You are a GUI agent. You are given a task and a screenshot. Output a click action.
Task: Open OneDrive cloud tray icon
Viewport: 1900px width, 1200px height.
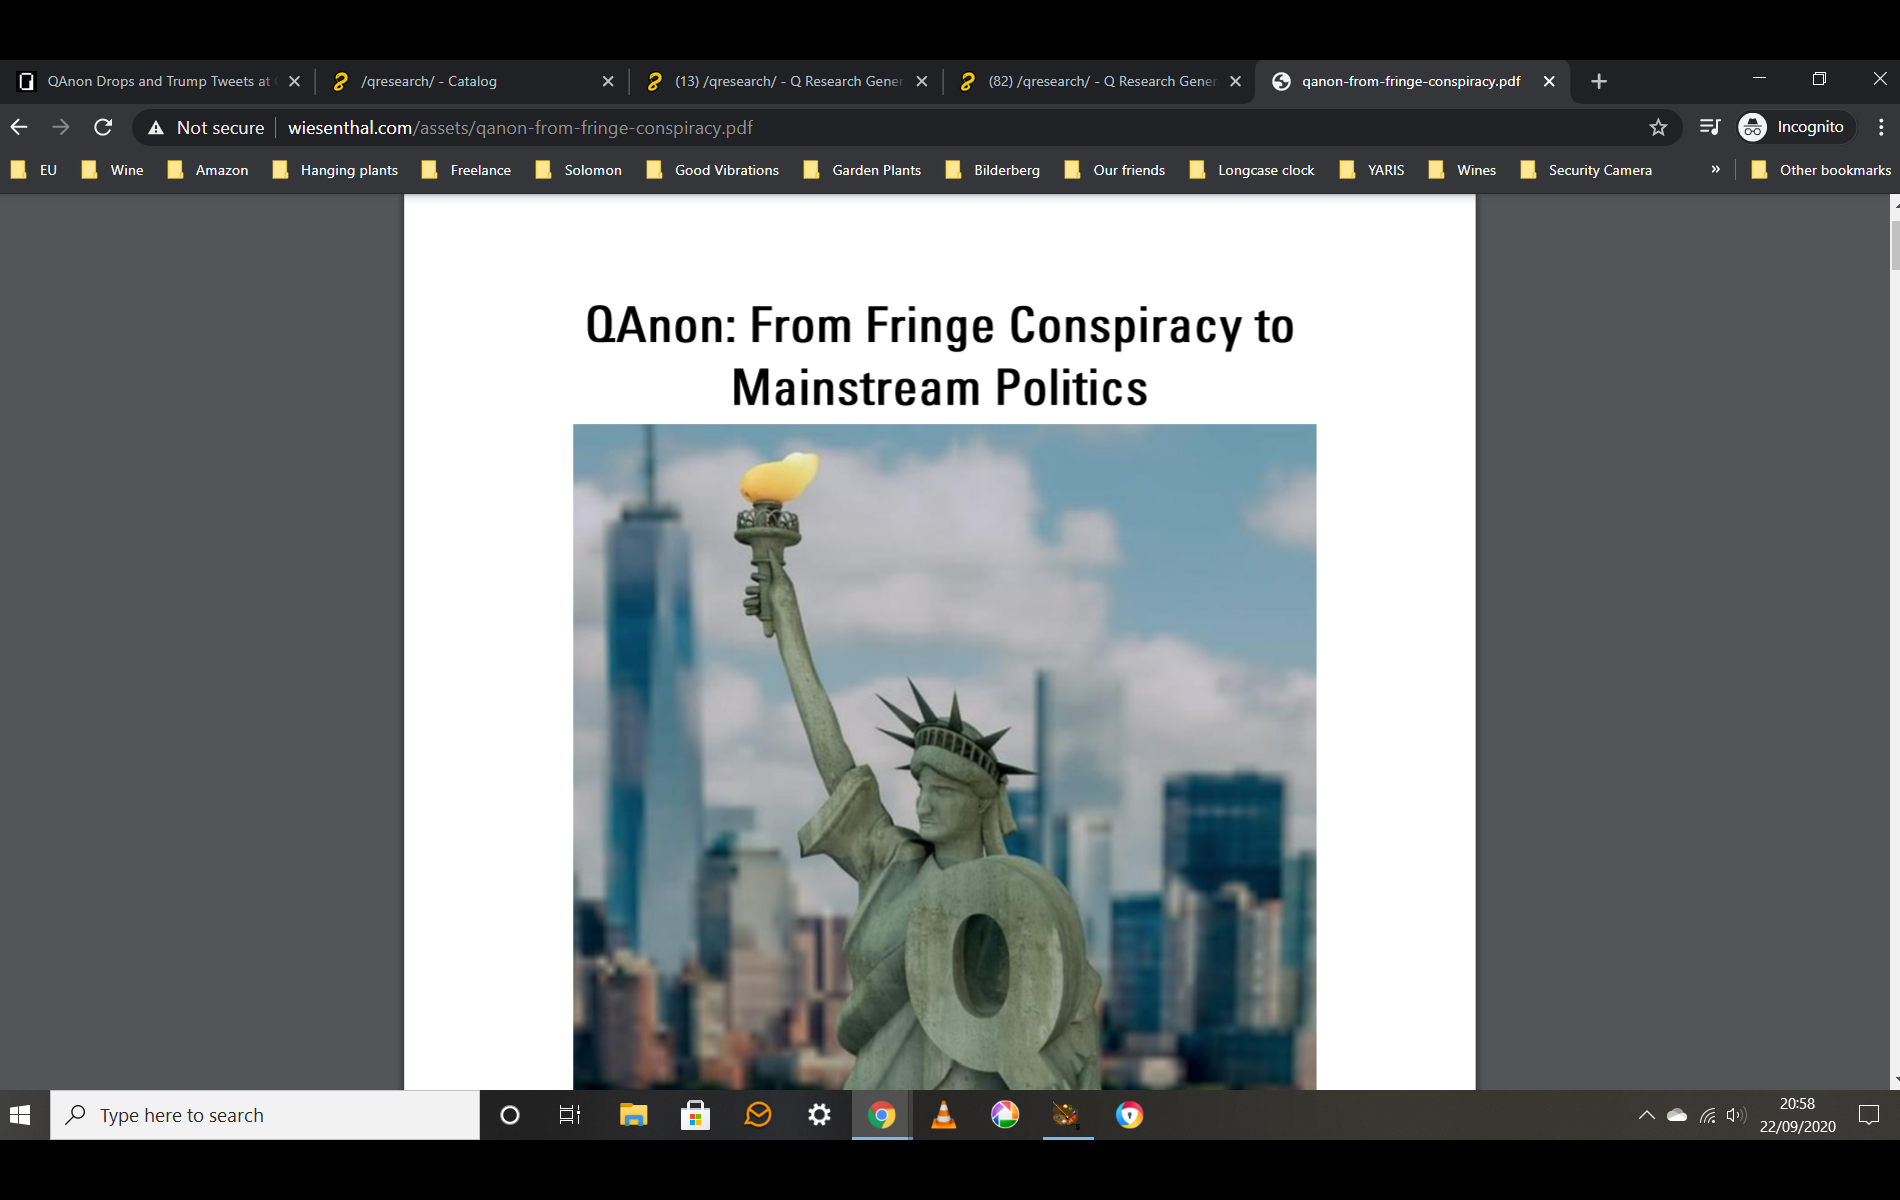click(x=1677, y=1115)
